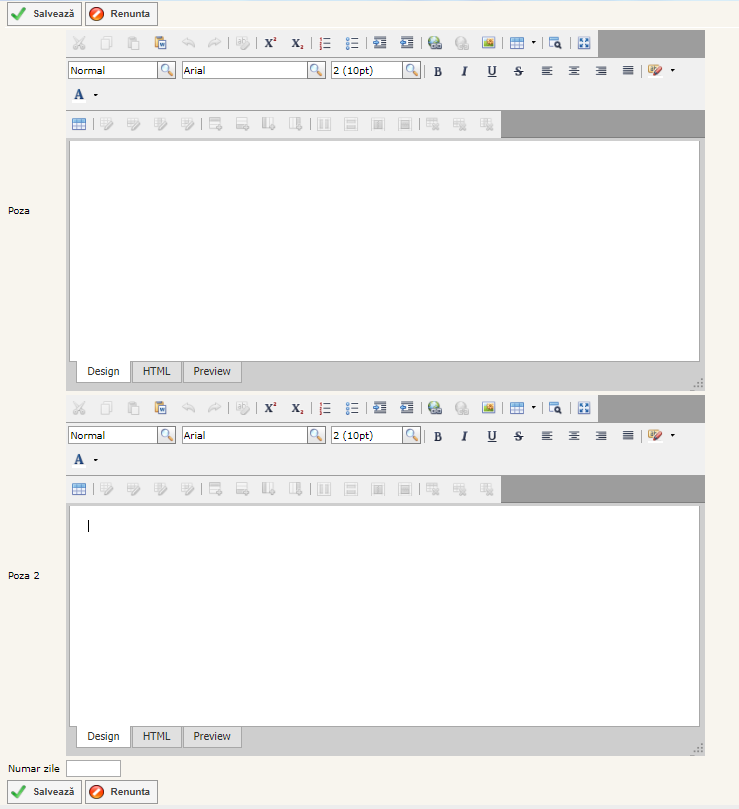Switch to the HTML tab in the Poza editor

[156, 372]
